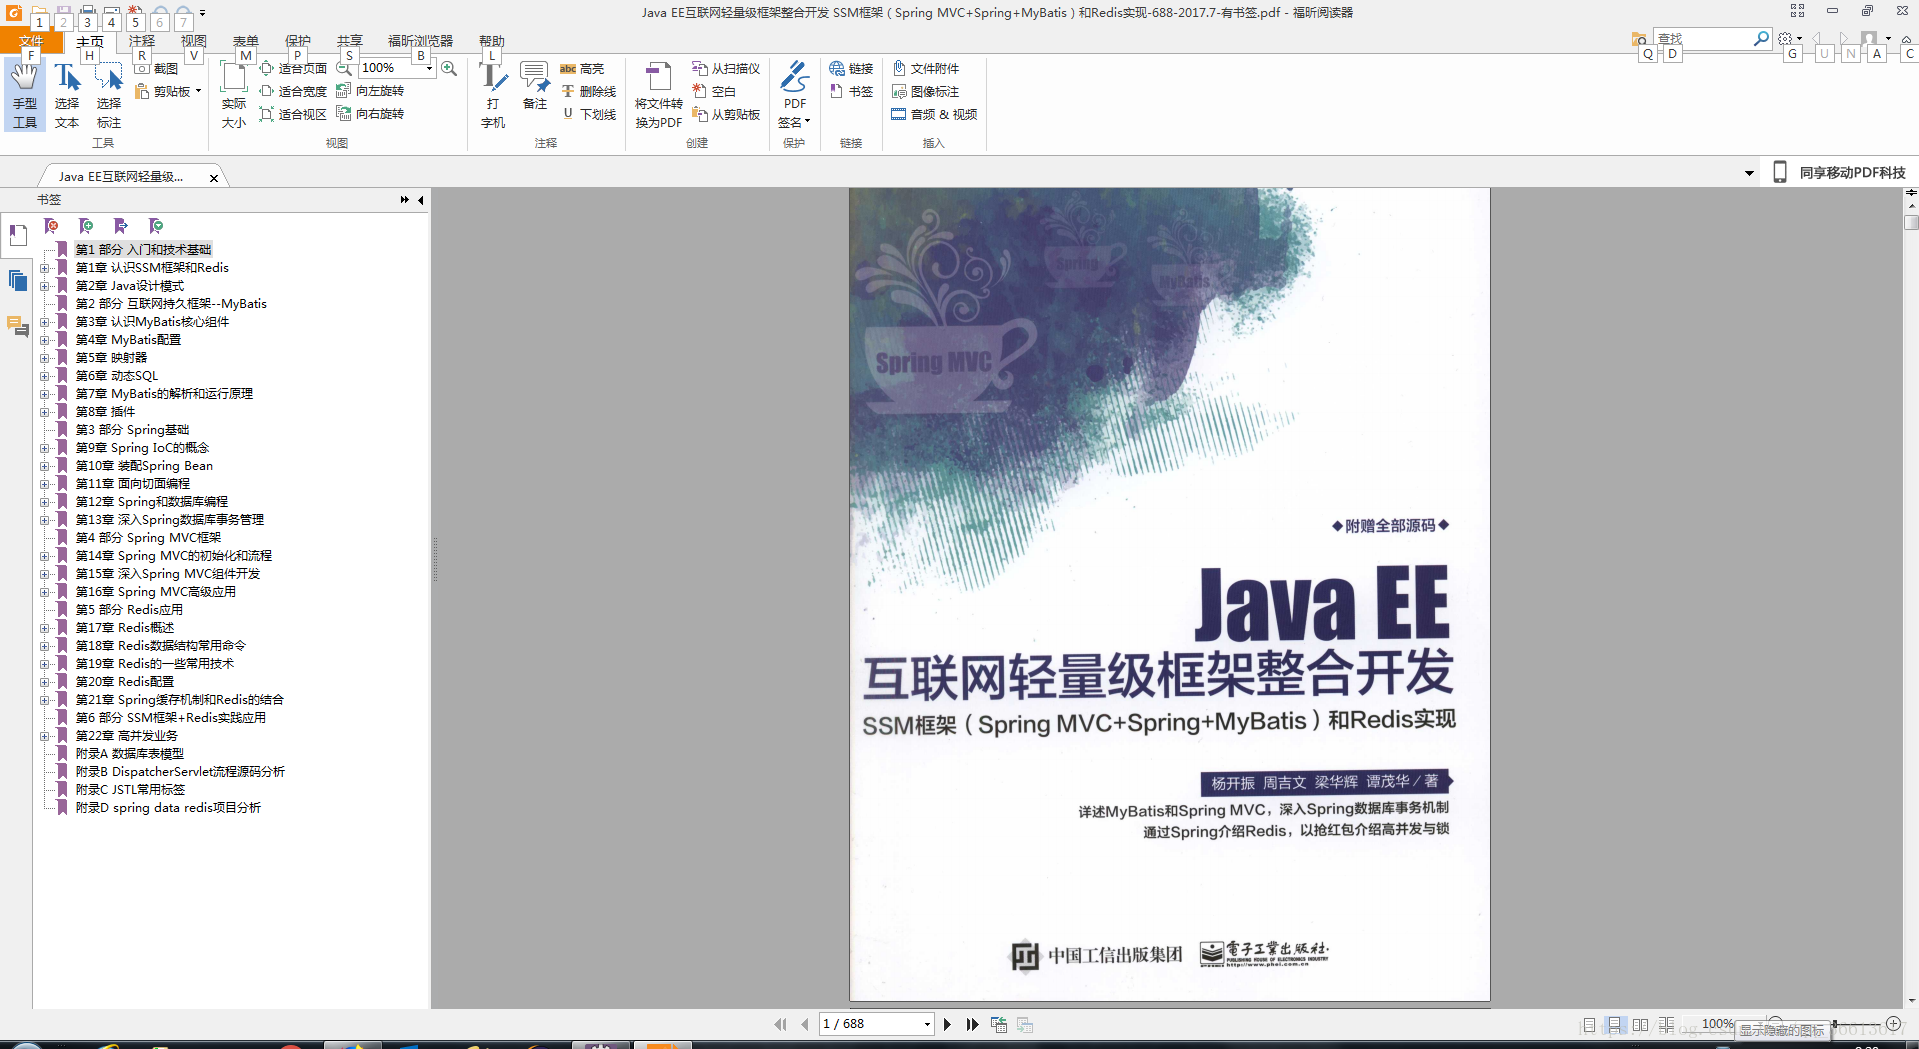Screen dimensions: 1919x1049
Task: Expand bookmark 第1章 认识SSM框架和Redis
Action: click(44, 268)
